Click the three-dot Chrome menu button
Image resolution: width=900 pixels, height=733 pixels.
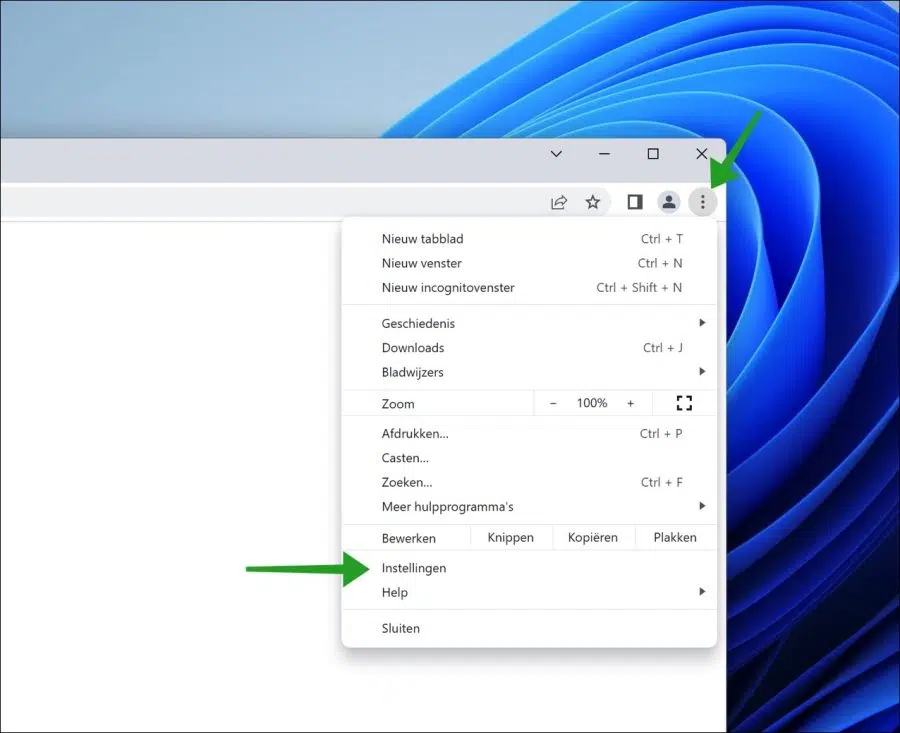coord(703,202)
